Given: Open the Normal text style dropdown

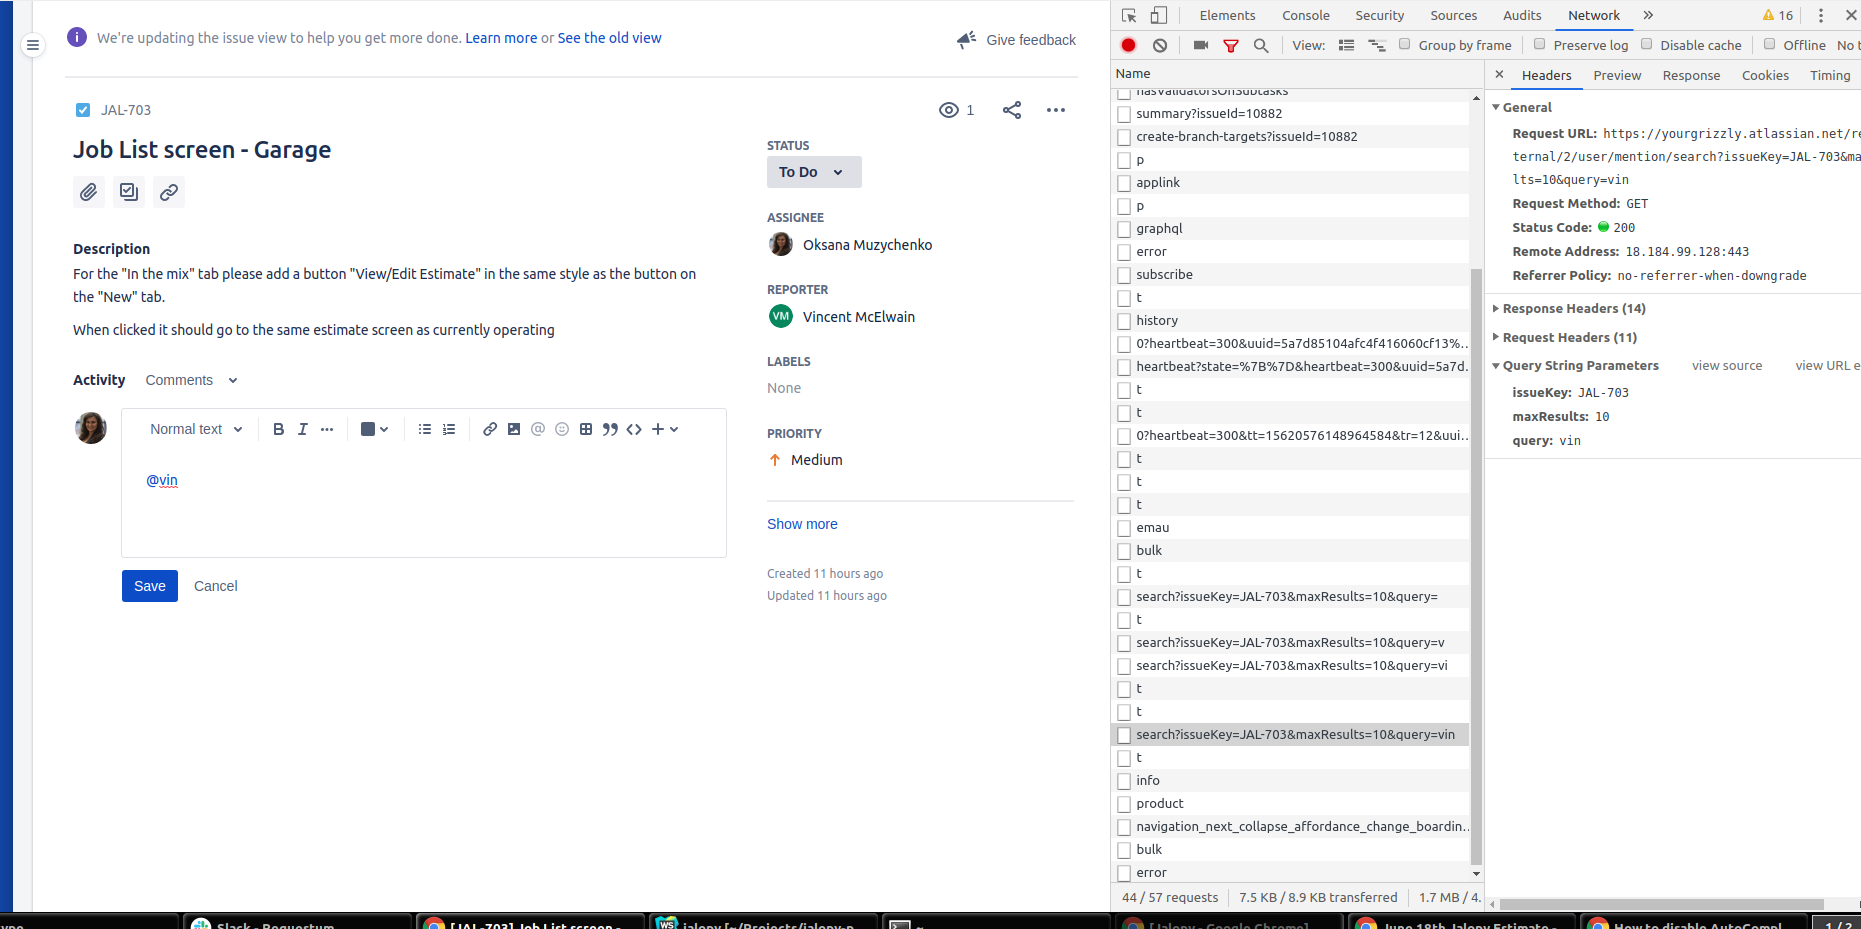Looking at the screenshot, I should (196, 429).
